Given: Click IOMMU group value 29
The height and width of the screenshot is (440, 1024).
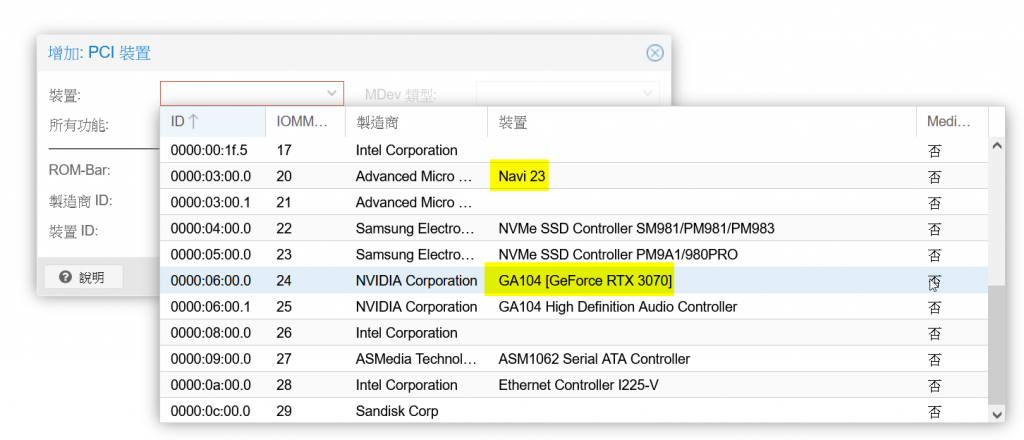Looking at the screenshot, I should point(284,411).
